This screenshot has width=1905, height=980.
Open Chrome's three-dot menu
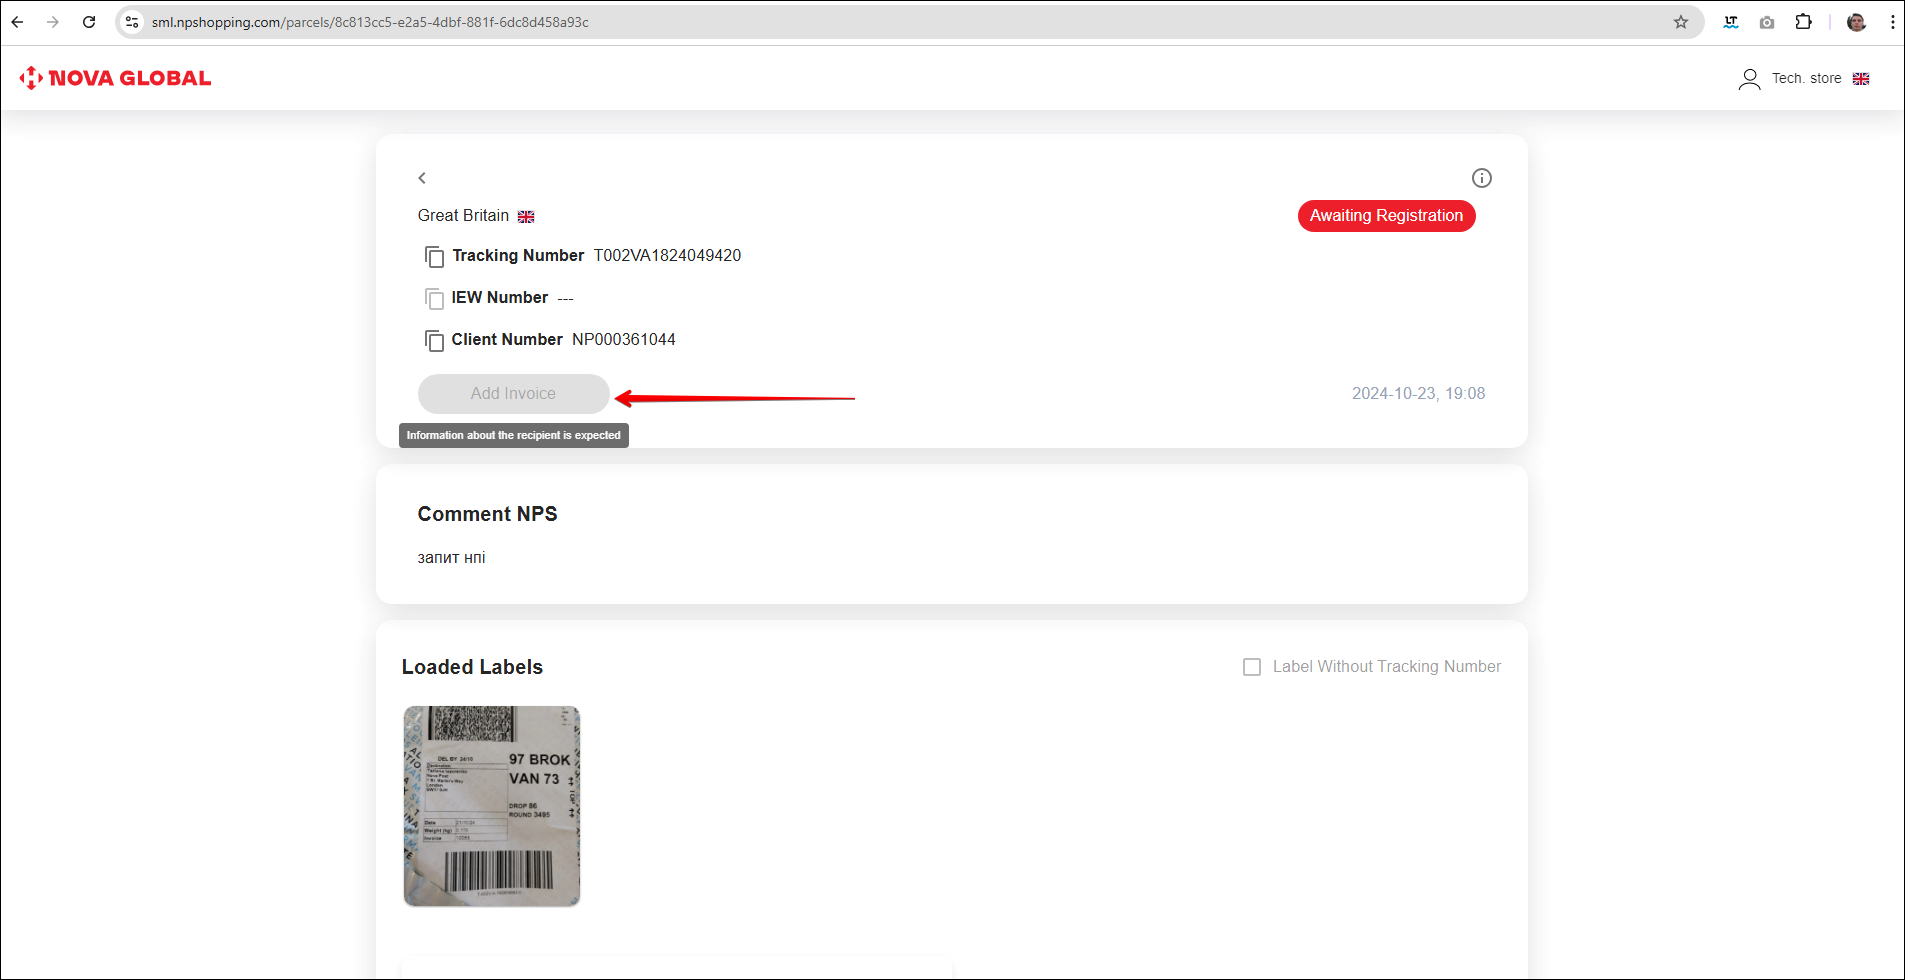coord(1892,22)
